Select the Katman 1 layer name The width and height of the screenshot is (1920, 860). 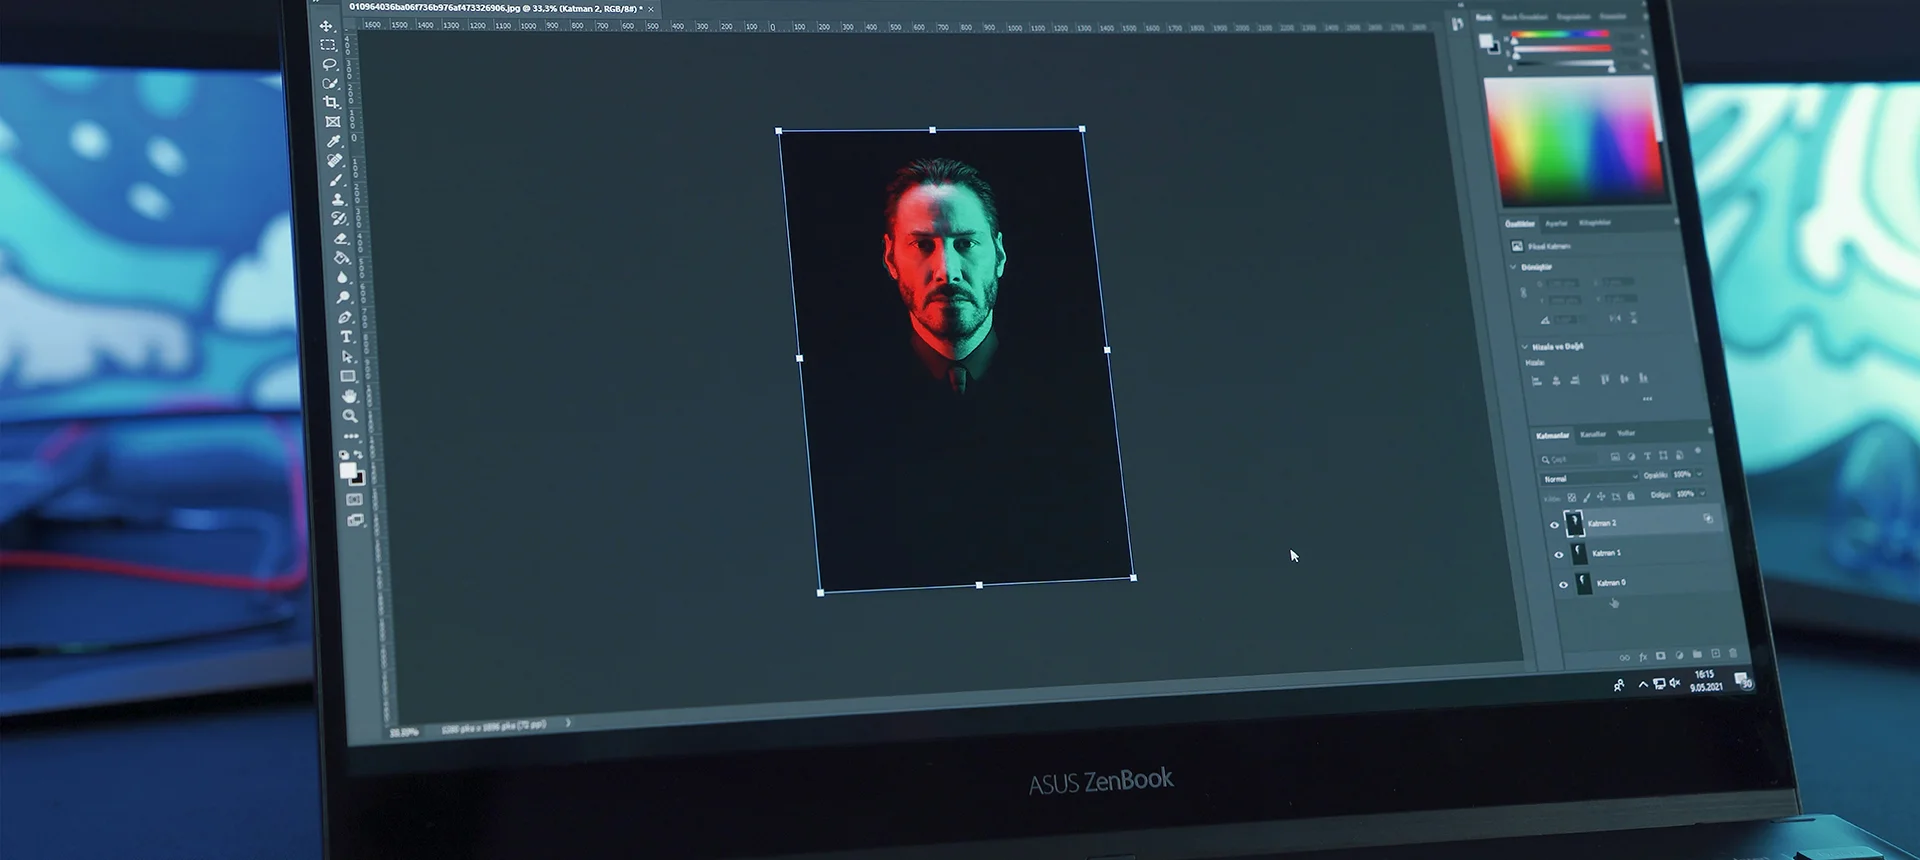1607,553
